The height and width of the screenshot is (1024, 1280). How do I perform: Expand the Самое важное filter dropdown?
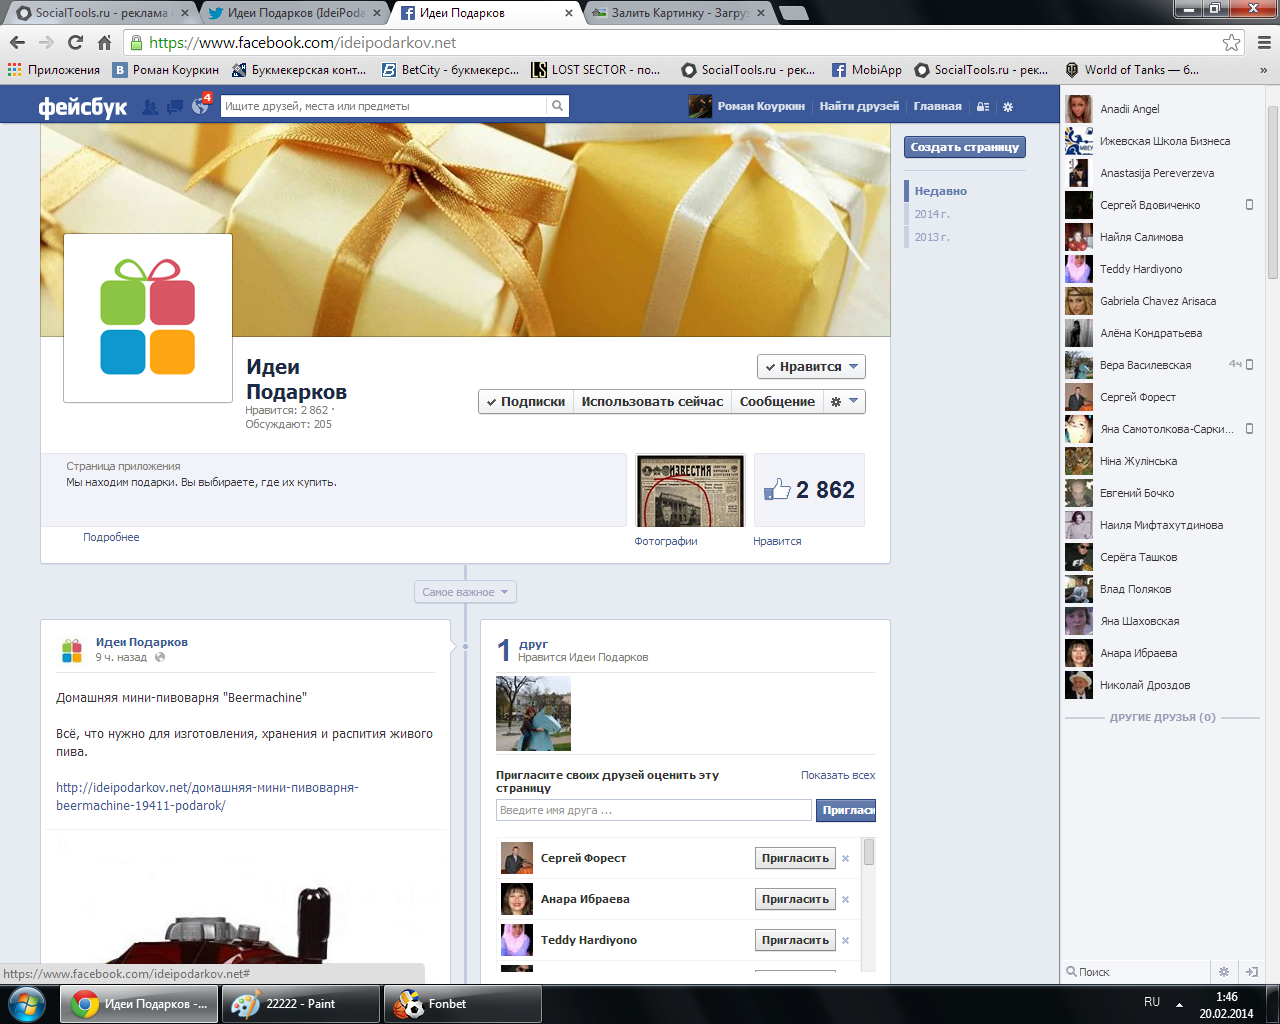[465, 592]
